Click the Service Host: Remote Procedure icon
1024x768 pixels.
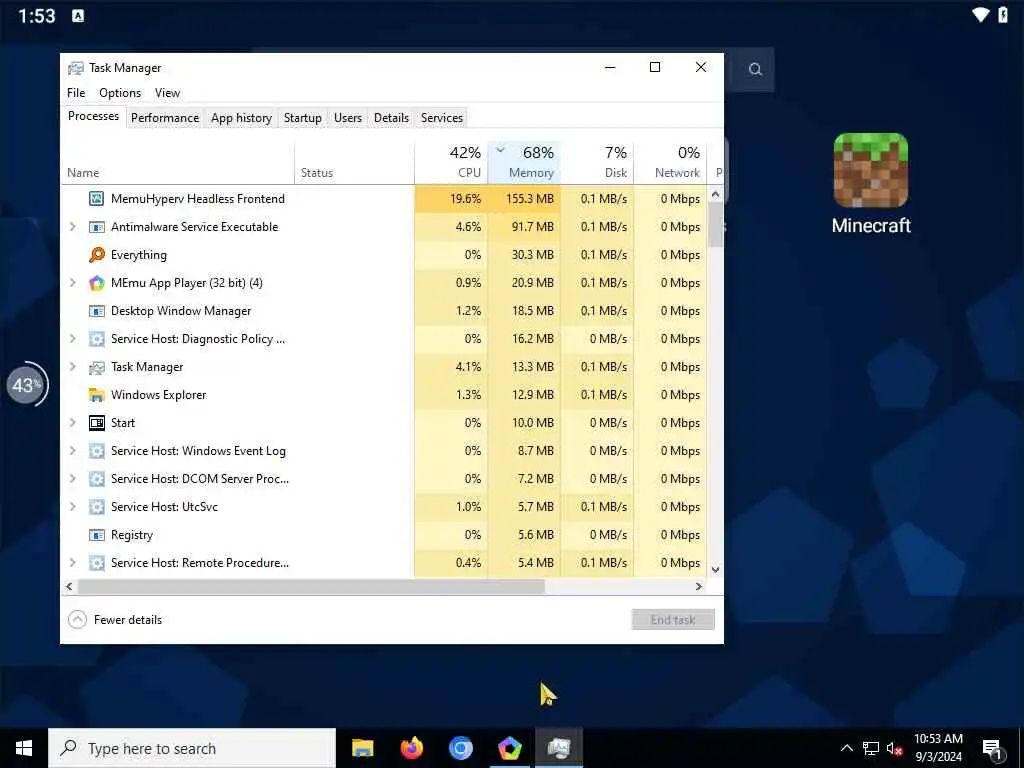point(97,563)
